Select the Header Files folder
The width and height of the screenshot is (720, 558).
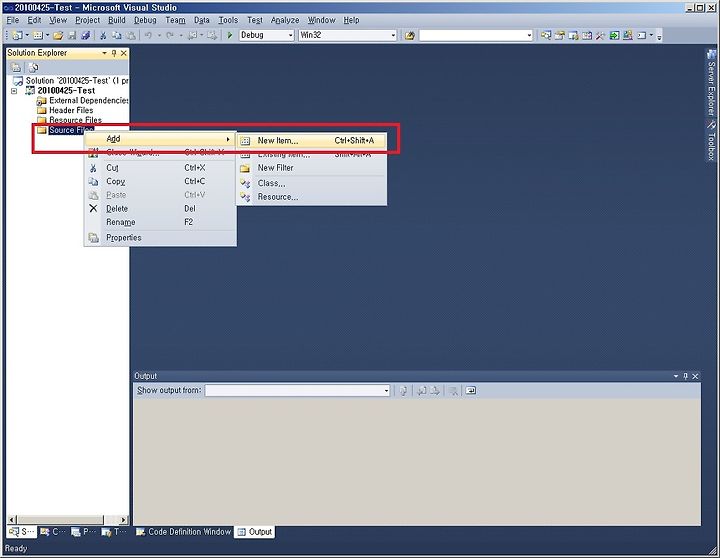click(x=71, y=110)
